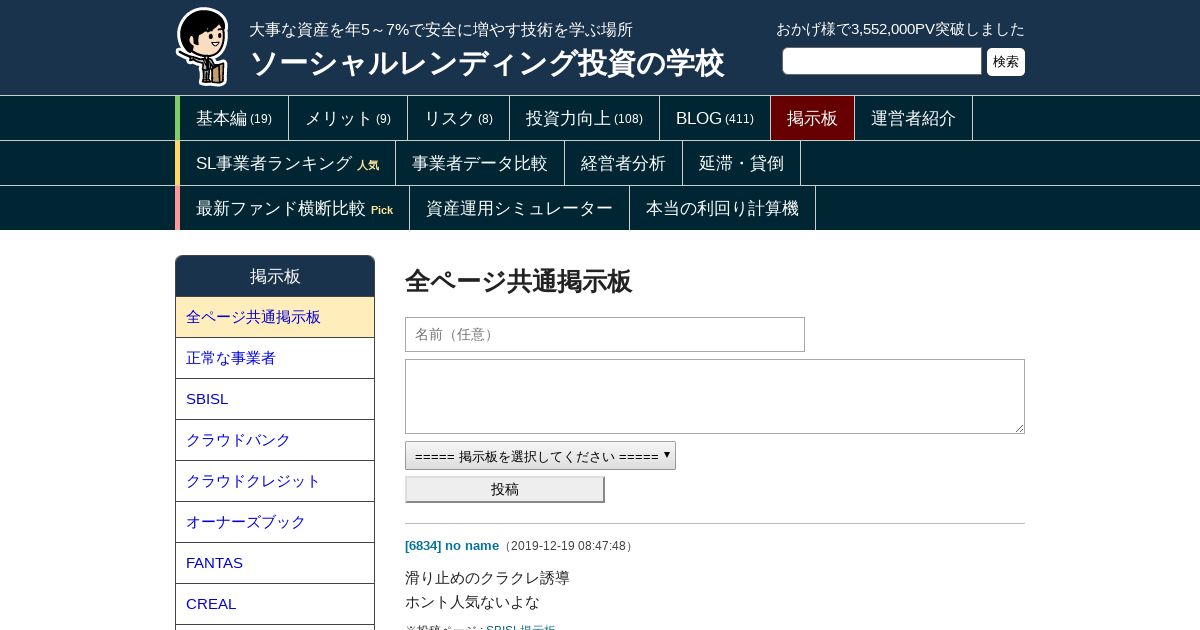Focus the header search input field
Image resolution: width=1200 pixels, height=630 pixels.
(882, 61)
